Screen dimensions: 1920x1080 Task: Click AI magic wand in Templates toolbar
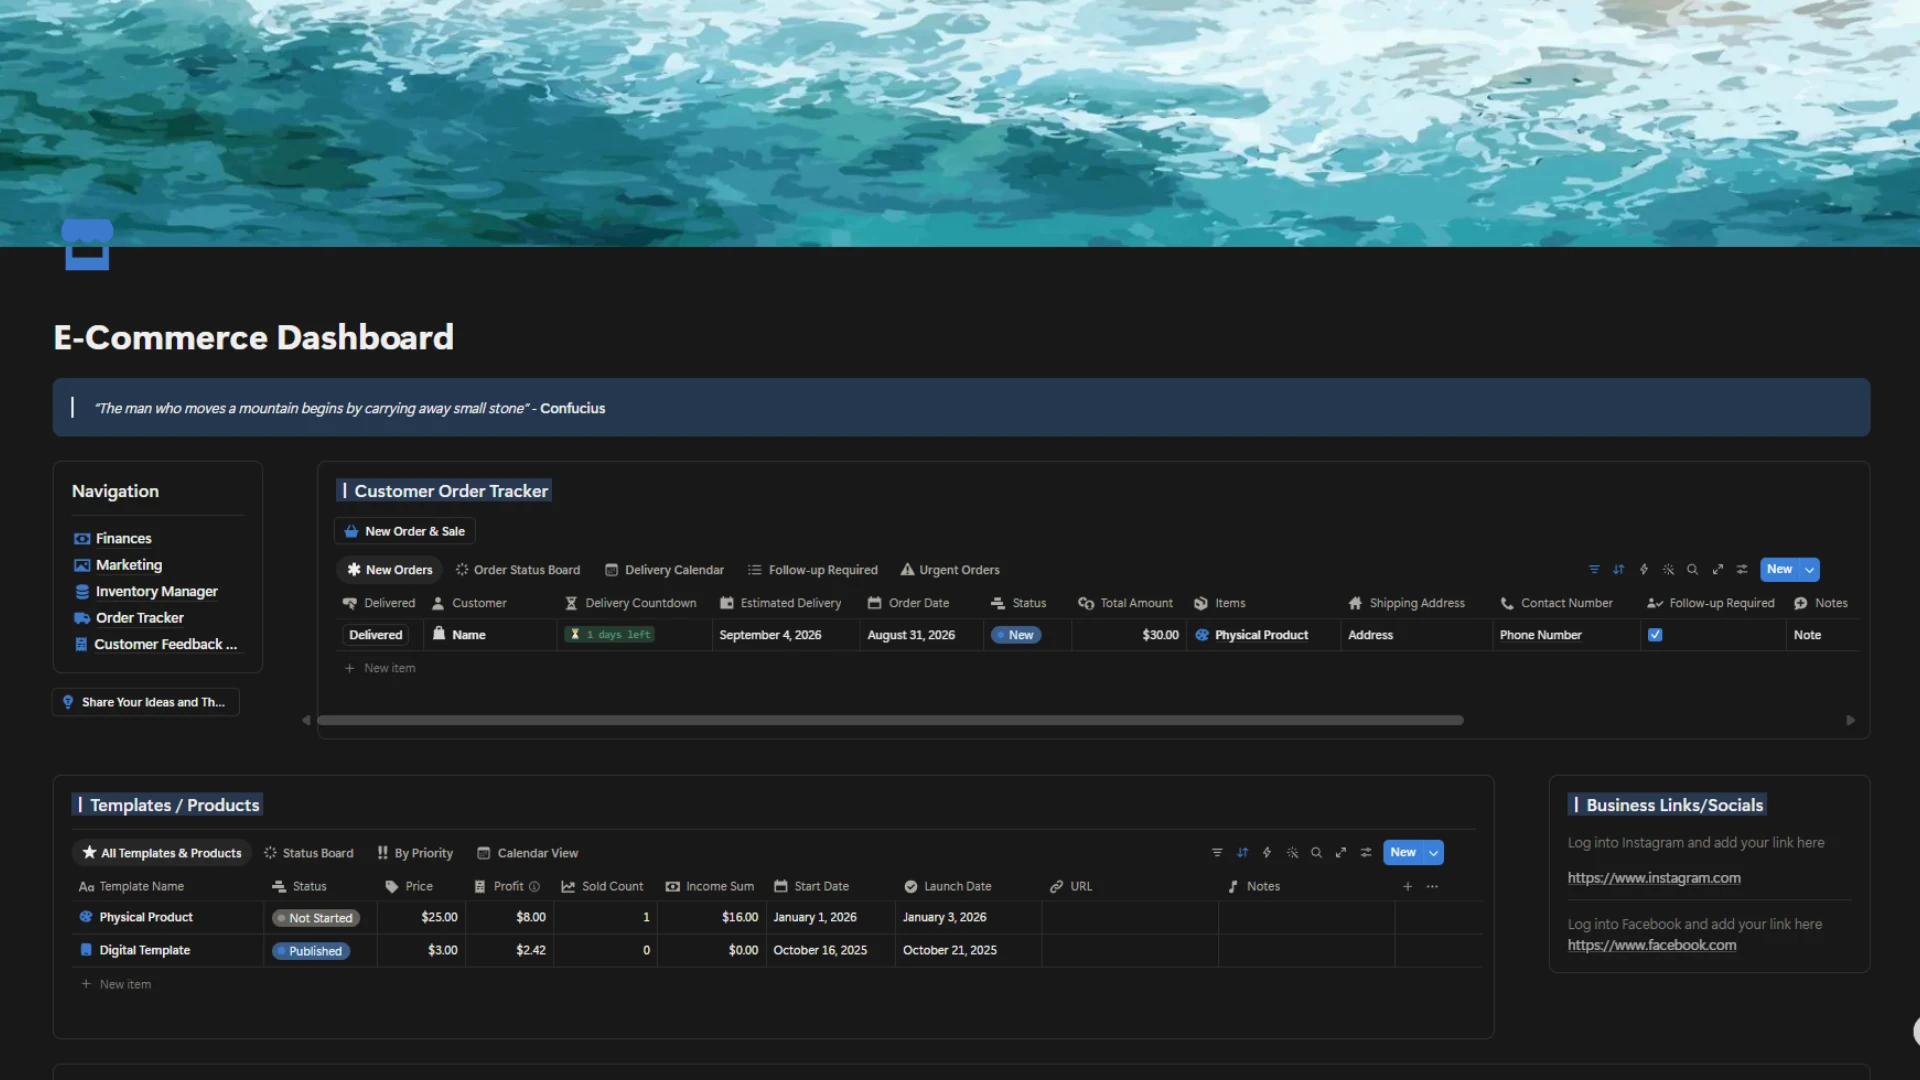click(x=1292, y=852)
